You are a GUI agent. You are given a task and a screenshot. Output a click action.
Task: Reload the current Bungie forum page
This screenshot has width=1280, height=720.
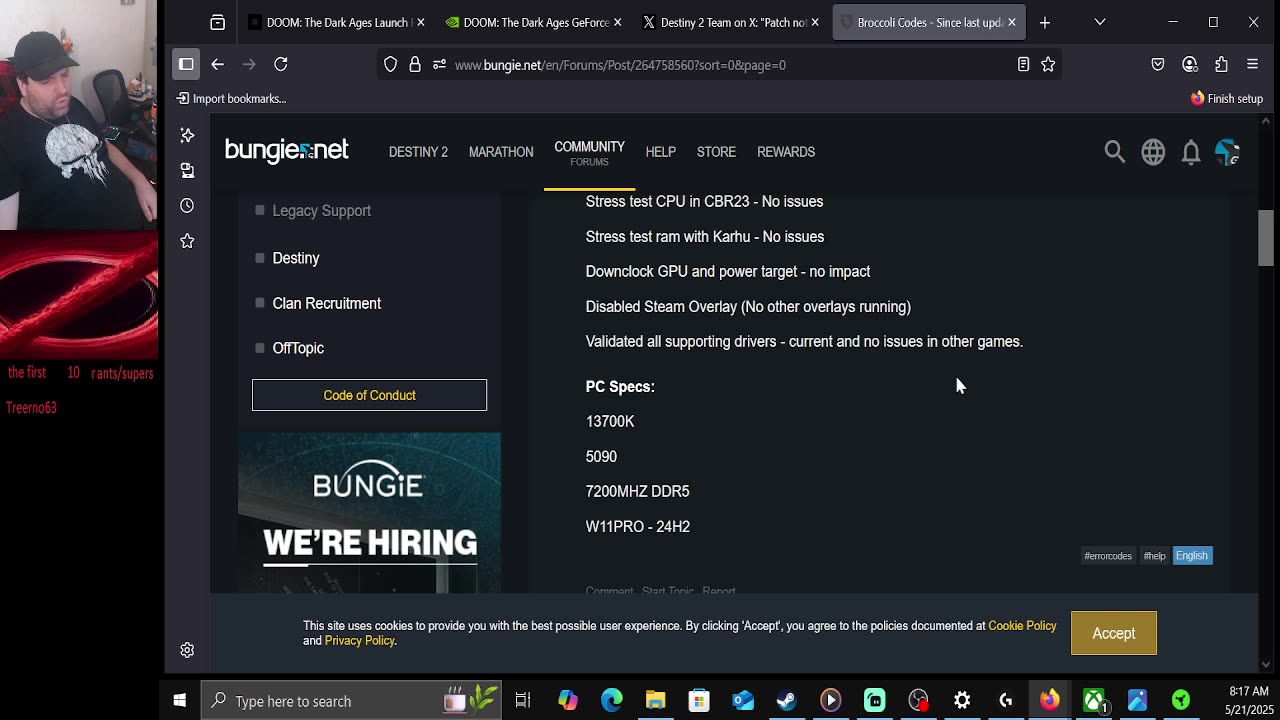281,64
